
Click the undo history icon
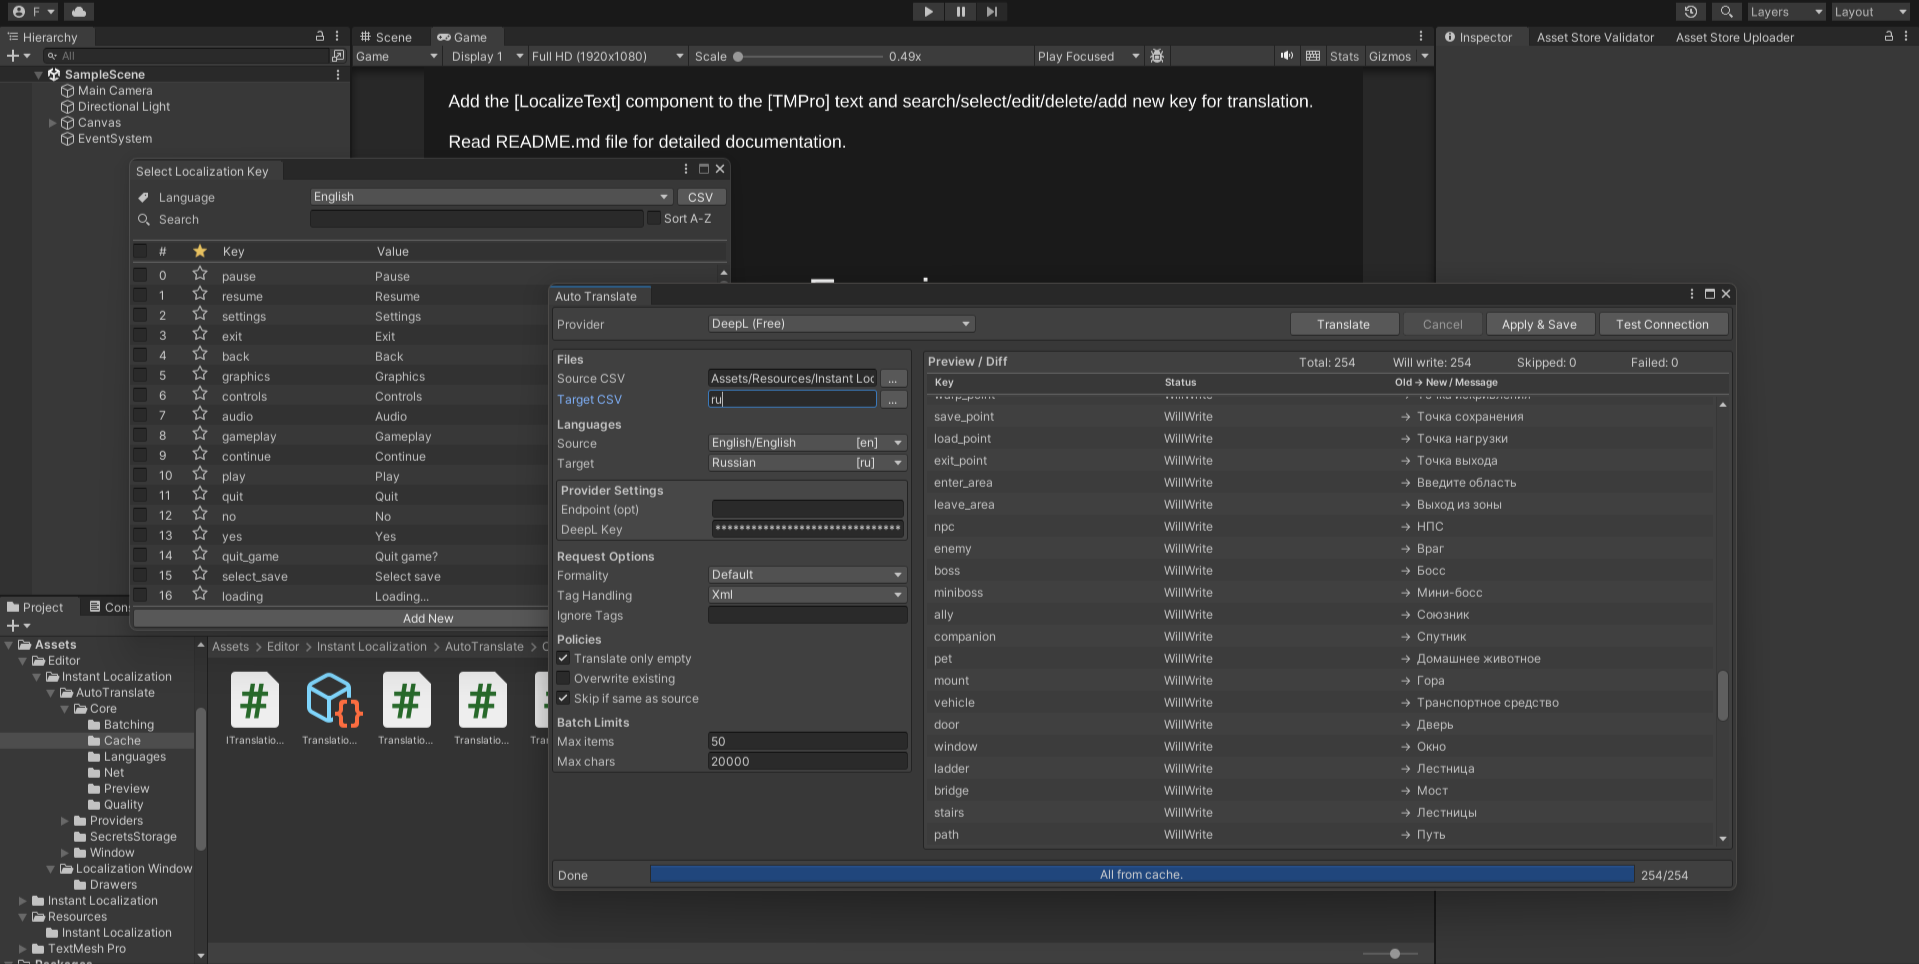(1690, 12)
